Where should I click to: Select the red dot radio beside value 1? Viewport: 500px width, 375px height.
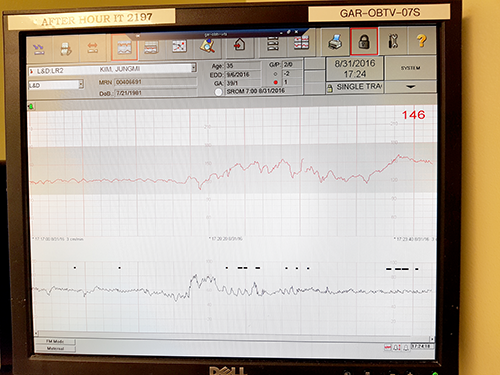pos(276,82)
